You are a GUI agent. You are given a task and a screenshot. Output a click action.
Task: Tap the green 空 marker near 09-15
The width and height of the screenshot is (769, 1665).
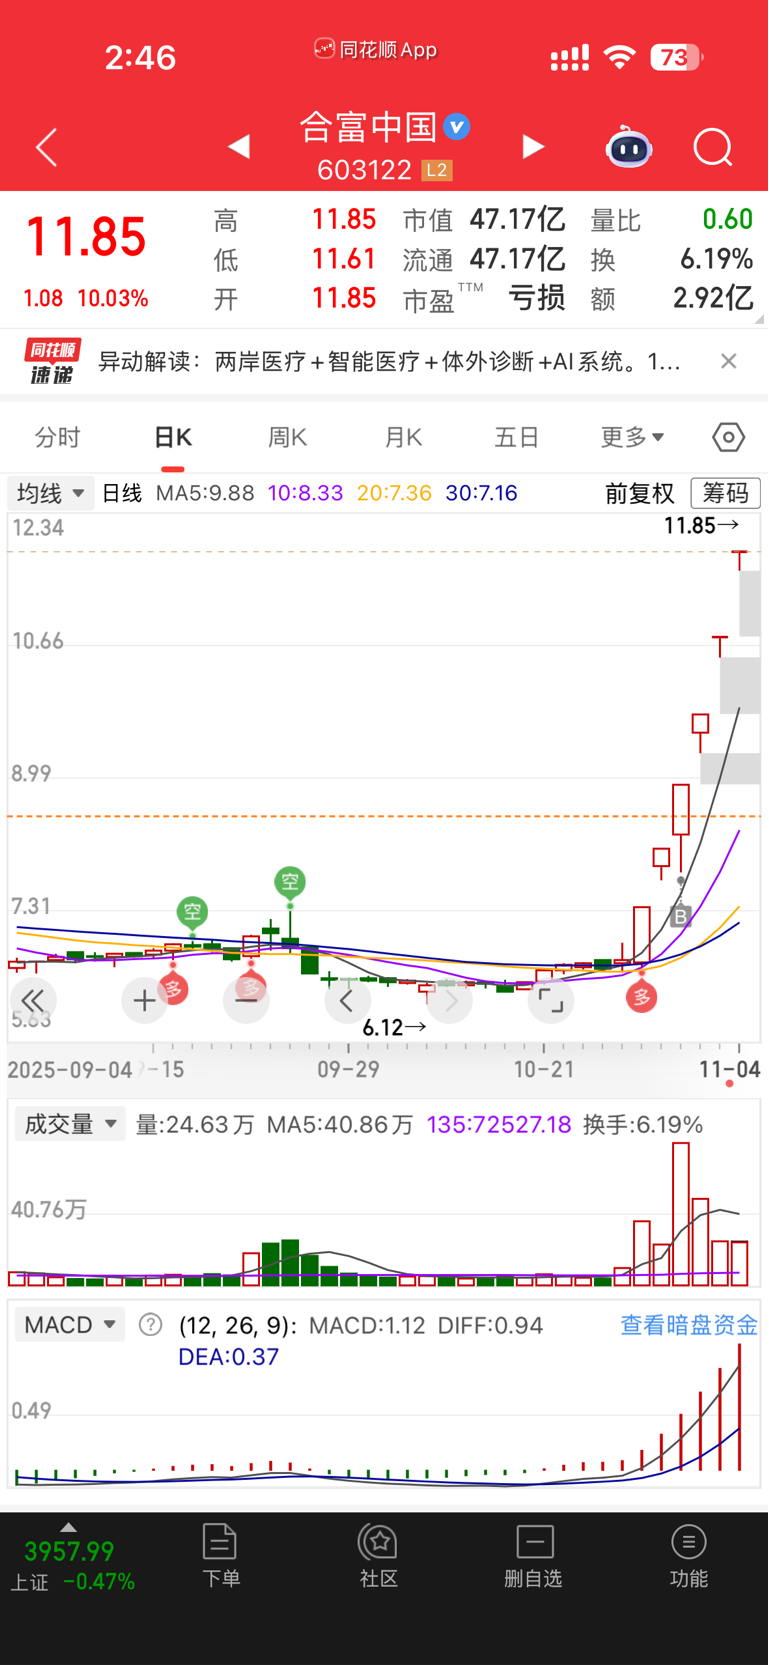click(x=192, y=912)
